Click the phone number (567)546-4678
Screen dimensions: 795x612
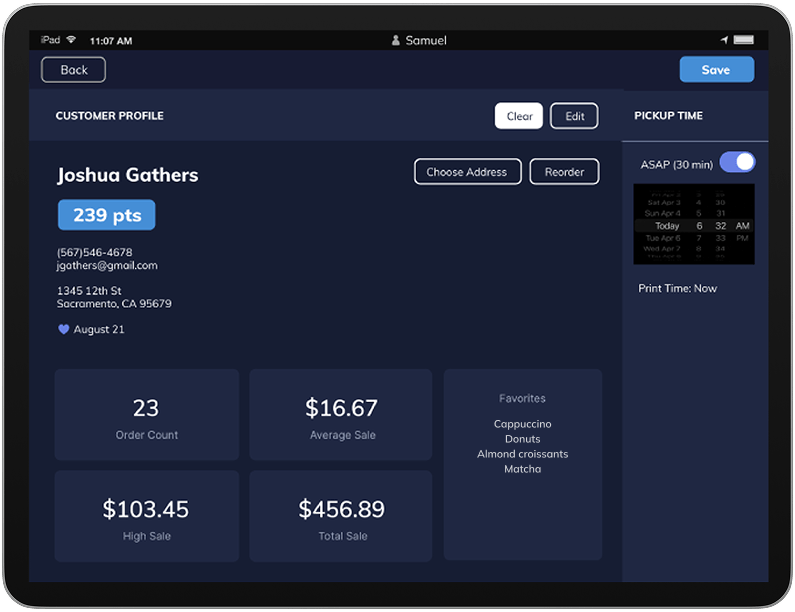tap(94, 252)
